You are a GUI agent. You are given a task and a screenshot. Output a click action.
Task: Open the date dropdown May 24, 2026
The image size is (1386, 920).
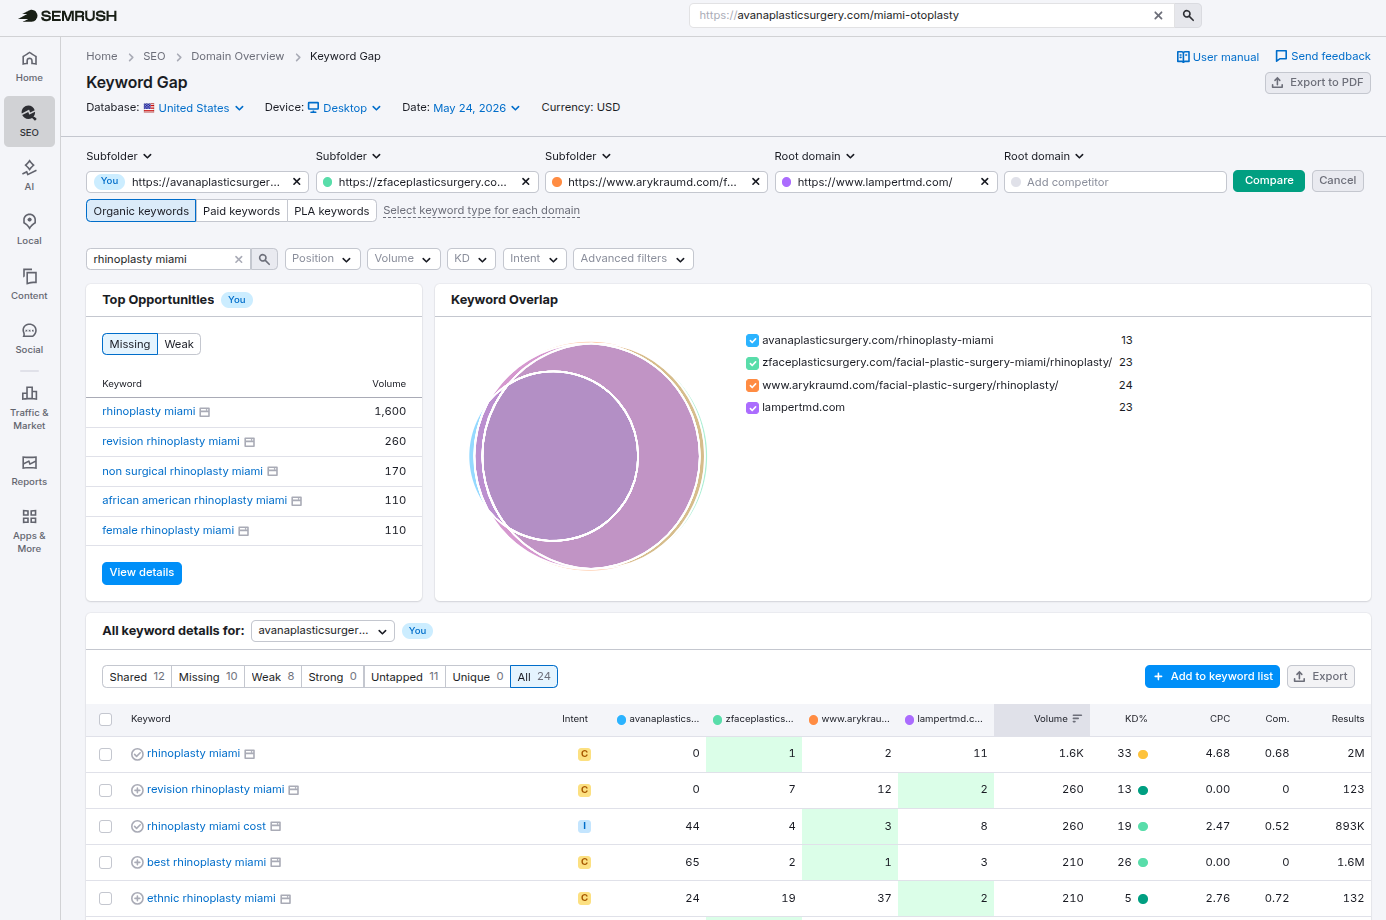[x=476, y=108]
